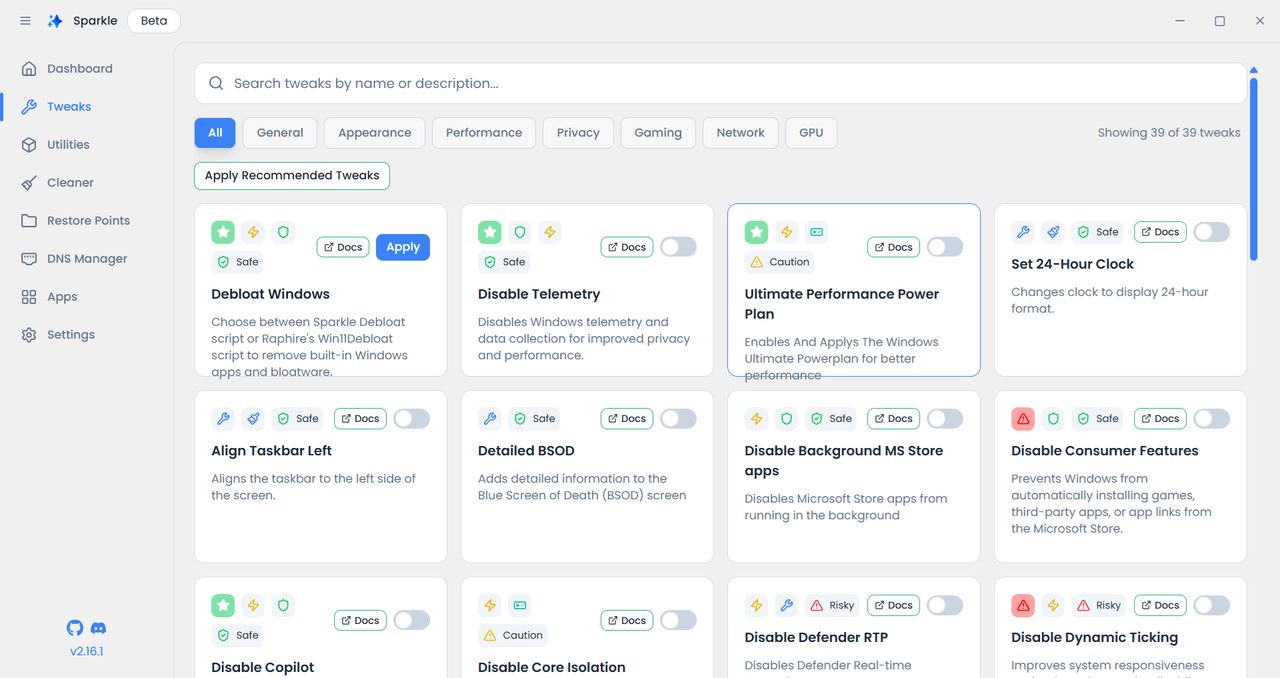Open Docs for Set 24-Hour Clock
Image resolution: width=1280 pixels, height=678 pixels.
(x=1160, y=232)
